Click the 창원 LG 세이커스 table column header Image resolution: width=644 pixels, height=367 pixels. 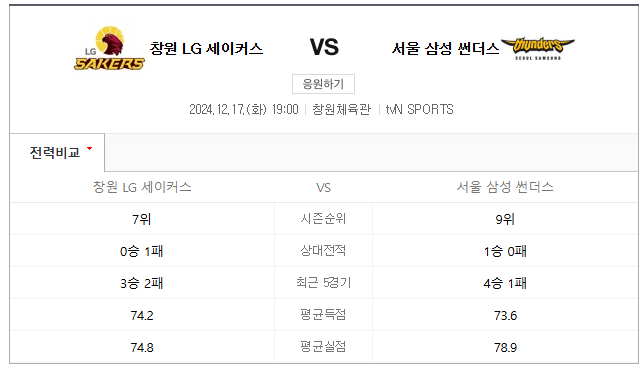coord(142,187)
